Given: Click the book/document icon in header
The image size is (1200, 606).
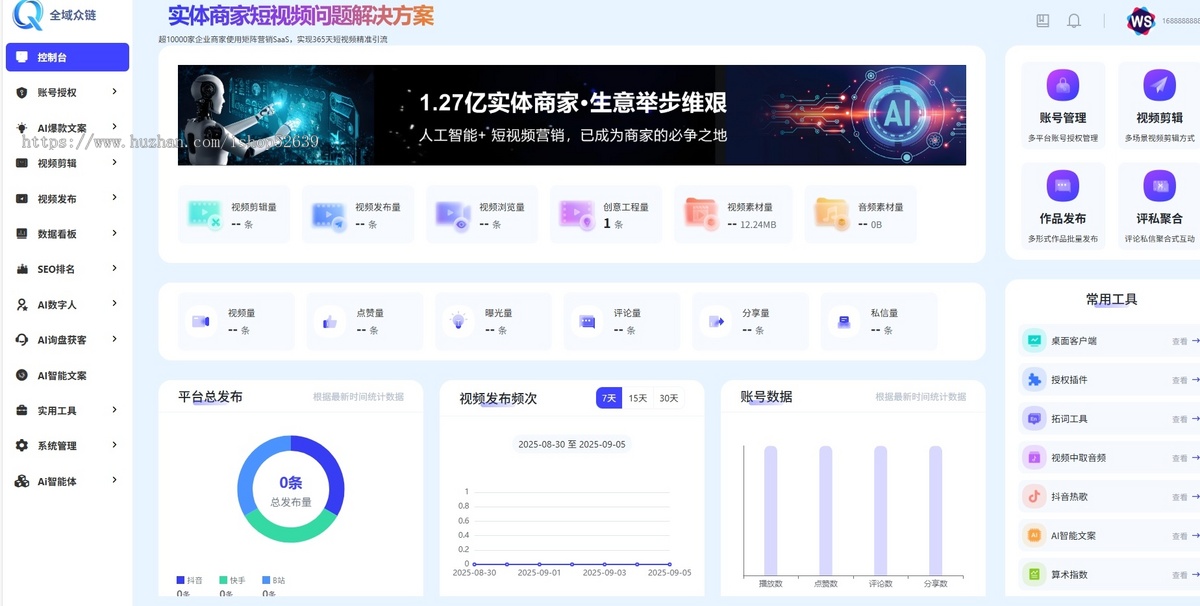Looking at the screenshot, I should click(1043, 21).
